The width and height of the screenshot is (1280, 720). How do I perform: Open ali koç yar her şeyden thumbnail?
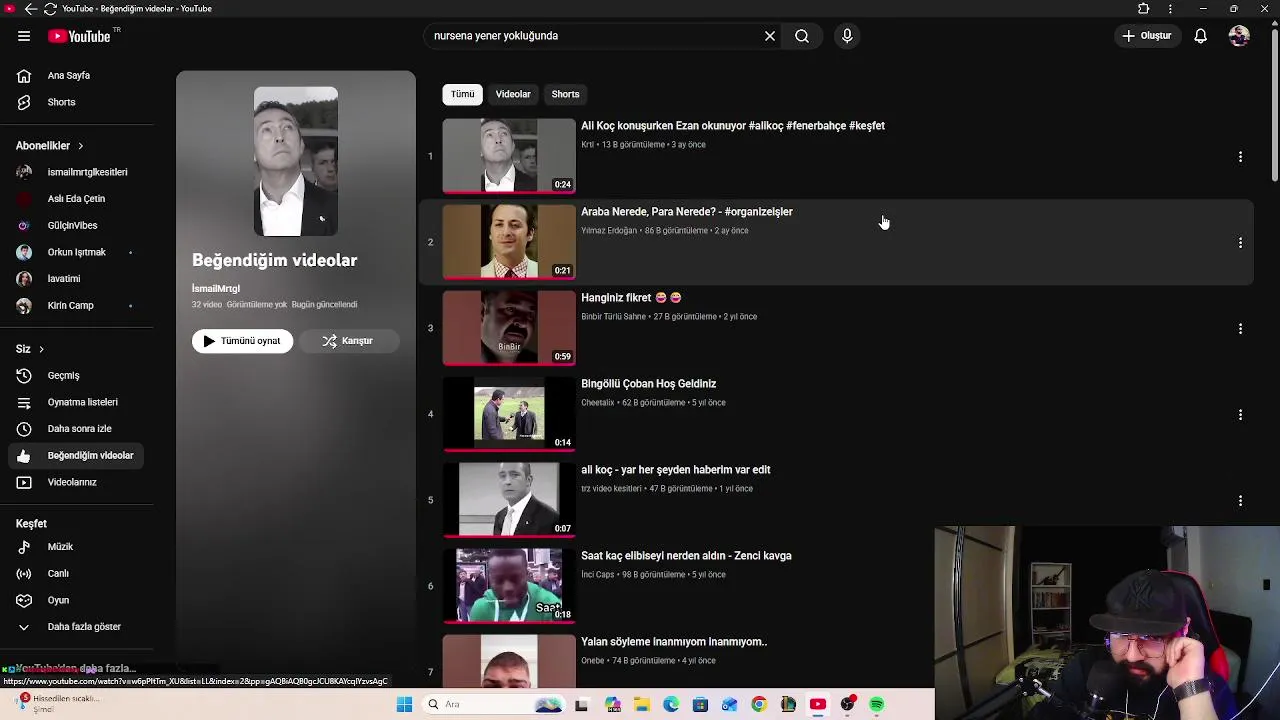pos(509,499)
